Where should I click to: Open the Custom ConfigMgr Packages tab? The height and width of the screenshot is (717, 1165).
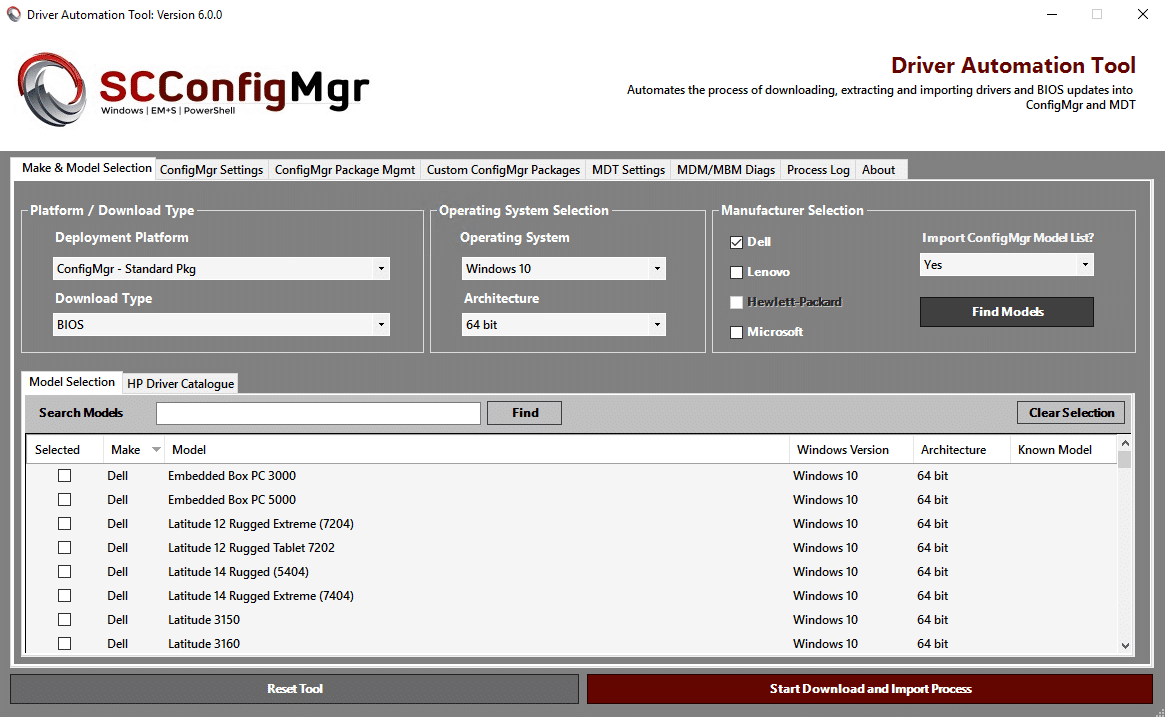pyautogui.click(x=503, y=169)
